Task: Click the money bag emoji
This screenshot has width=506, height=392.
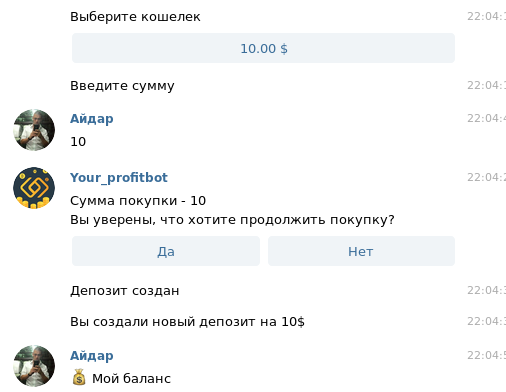Action: [79, 377]
